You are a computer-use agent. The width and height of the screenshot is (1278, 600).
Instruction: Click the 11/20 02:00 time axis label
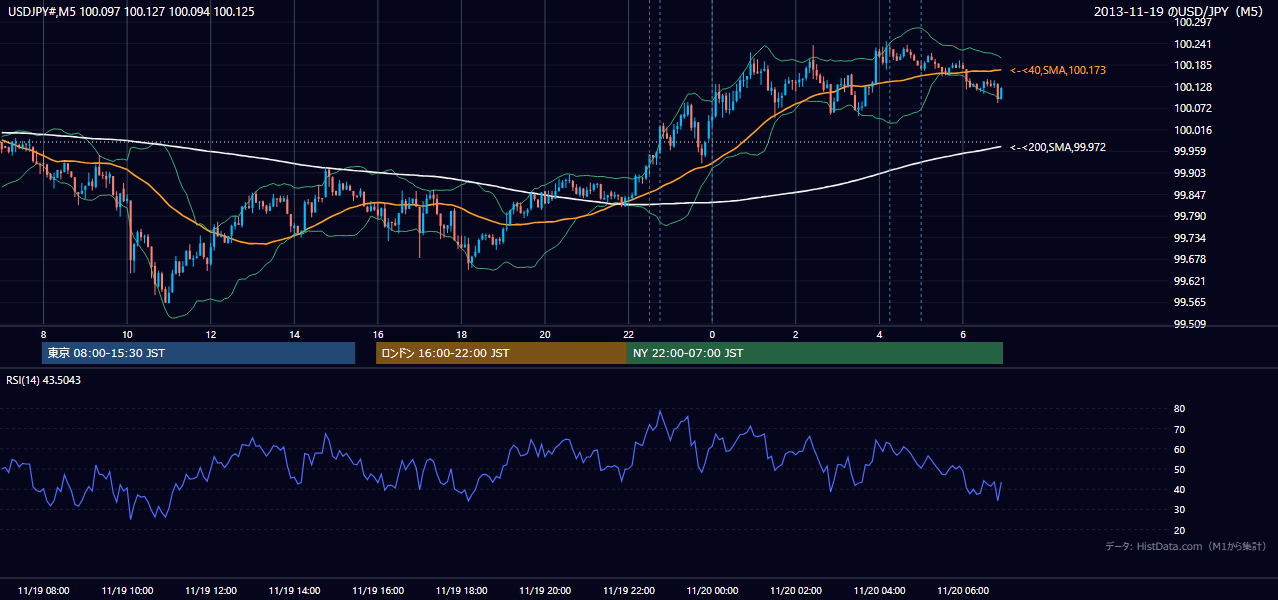coord(796,591)
